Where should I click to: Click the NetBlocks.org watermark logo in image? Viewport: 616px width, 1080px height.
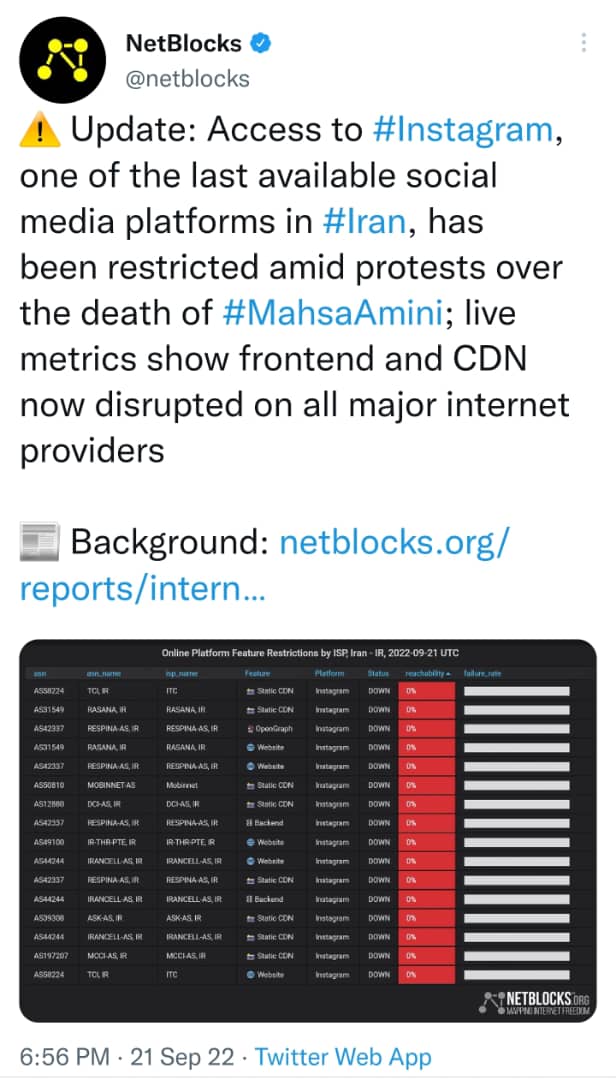click(536, 1001)
